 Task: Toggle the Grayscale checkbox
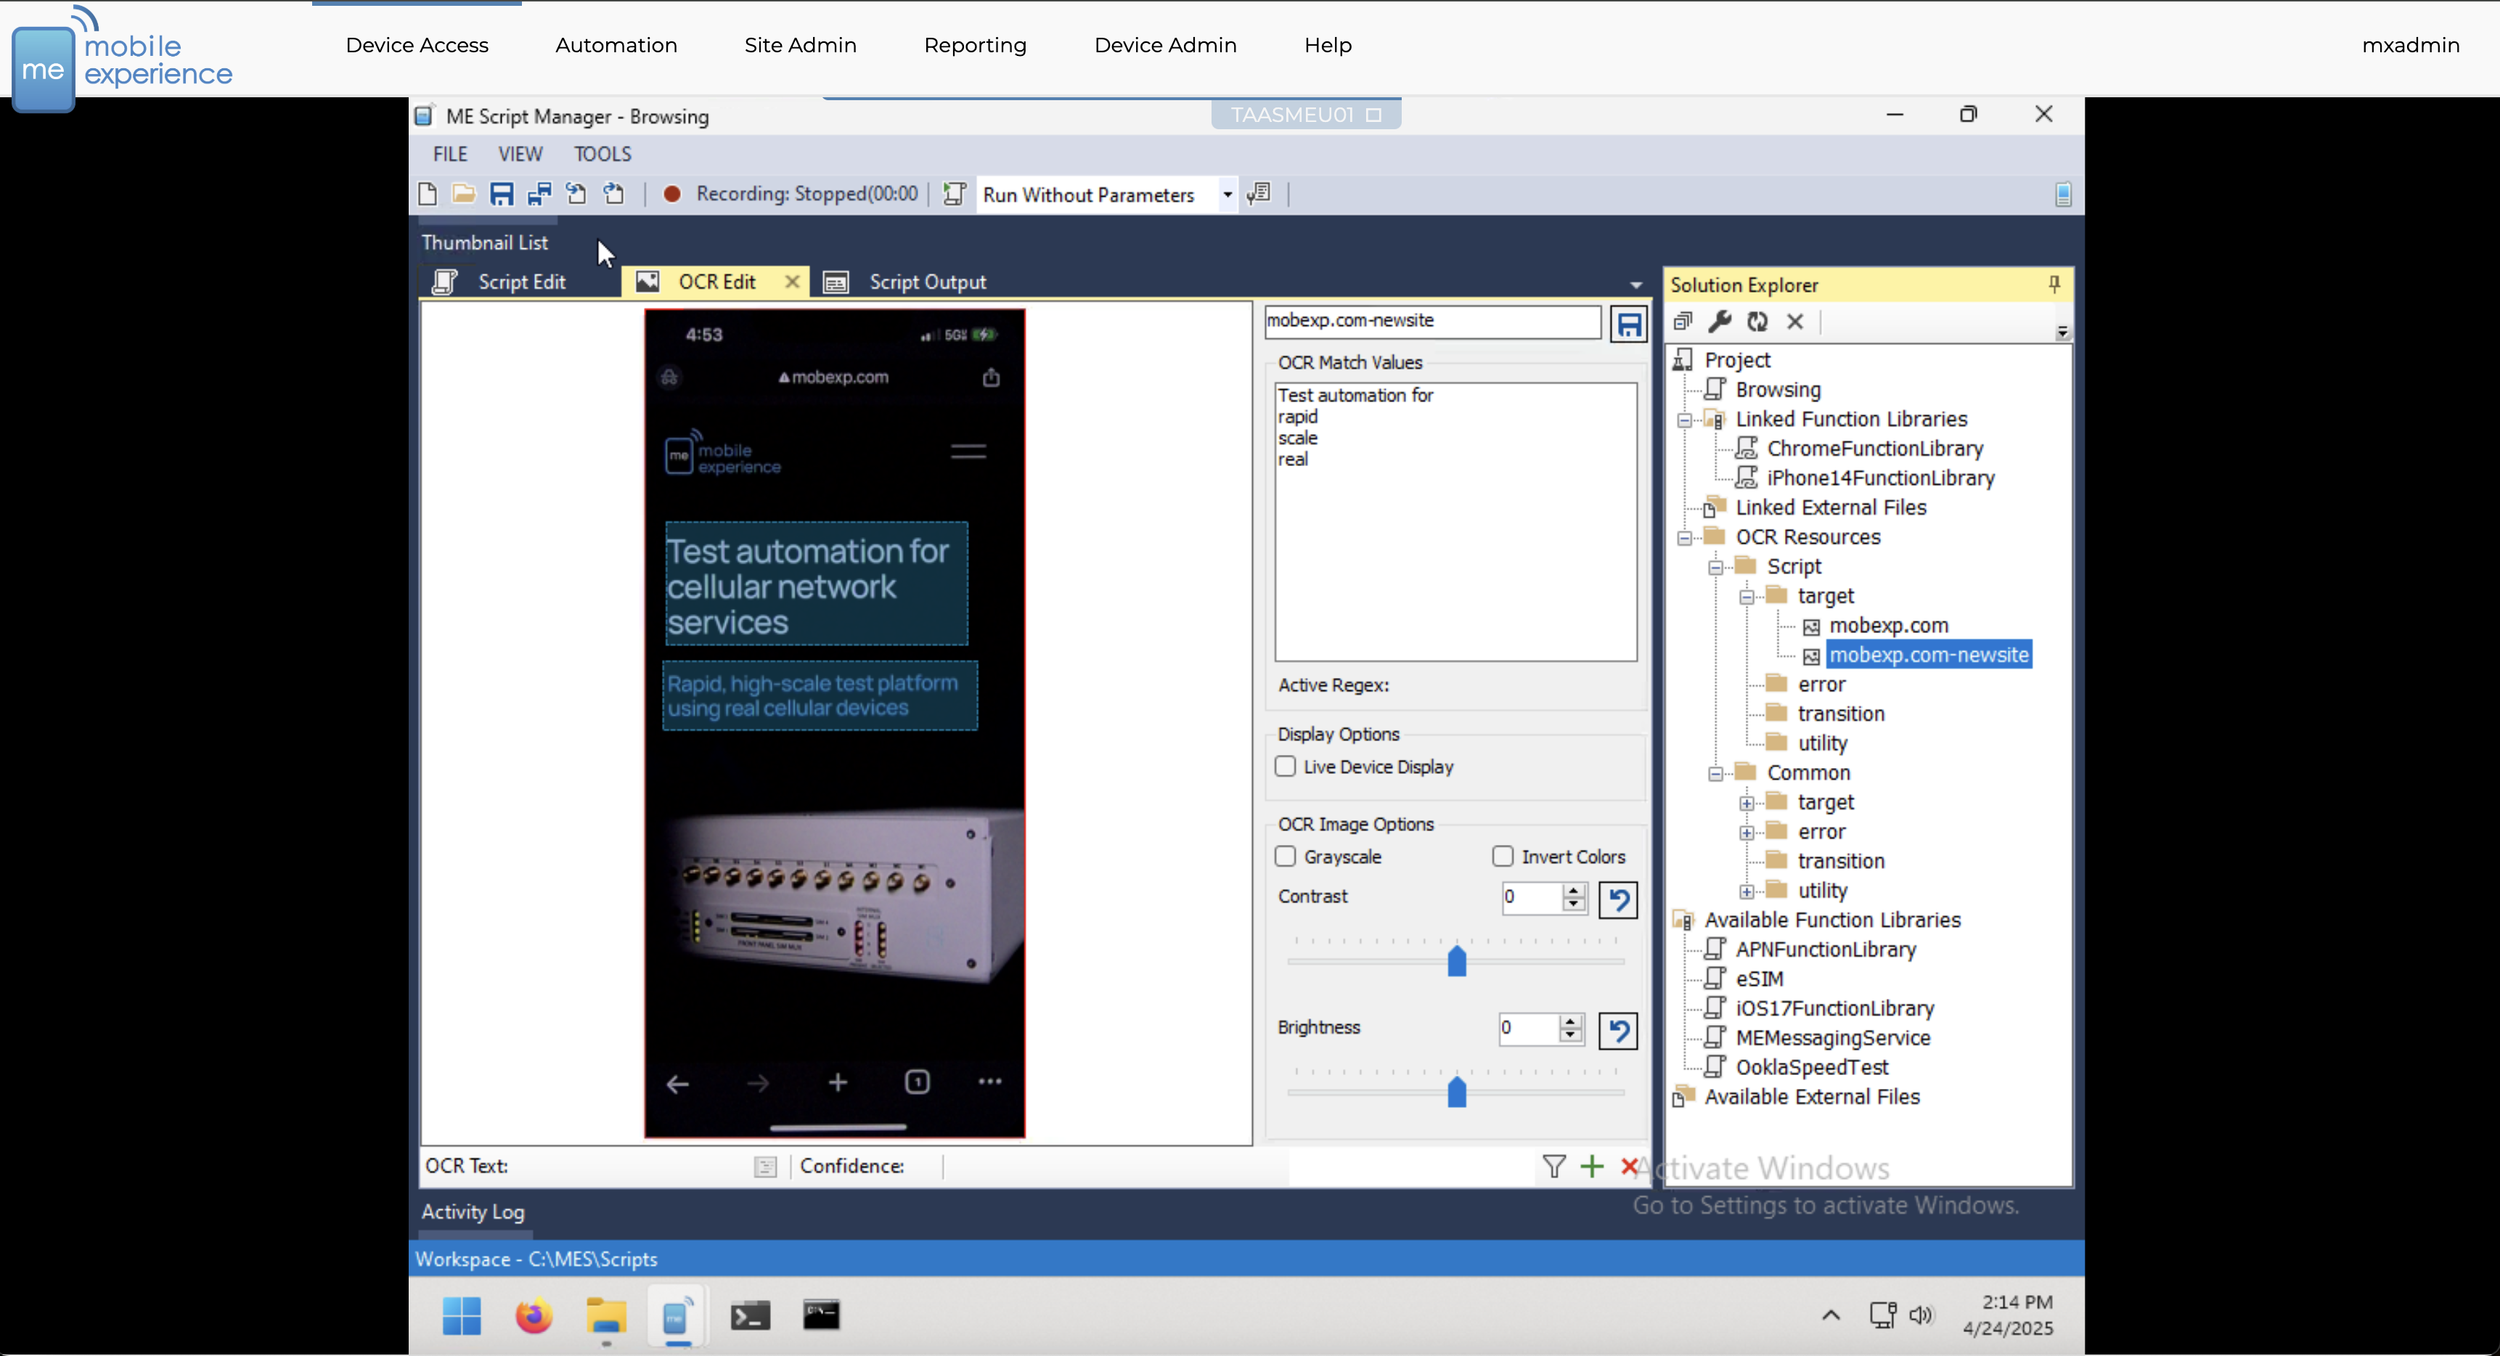tap(1286, 856)
